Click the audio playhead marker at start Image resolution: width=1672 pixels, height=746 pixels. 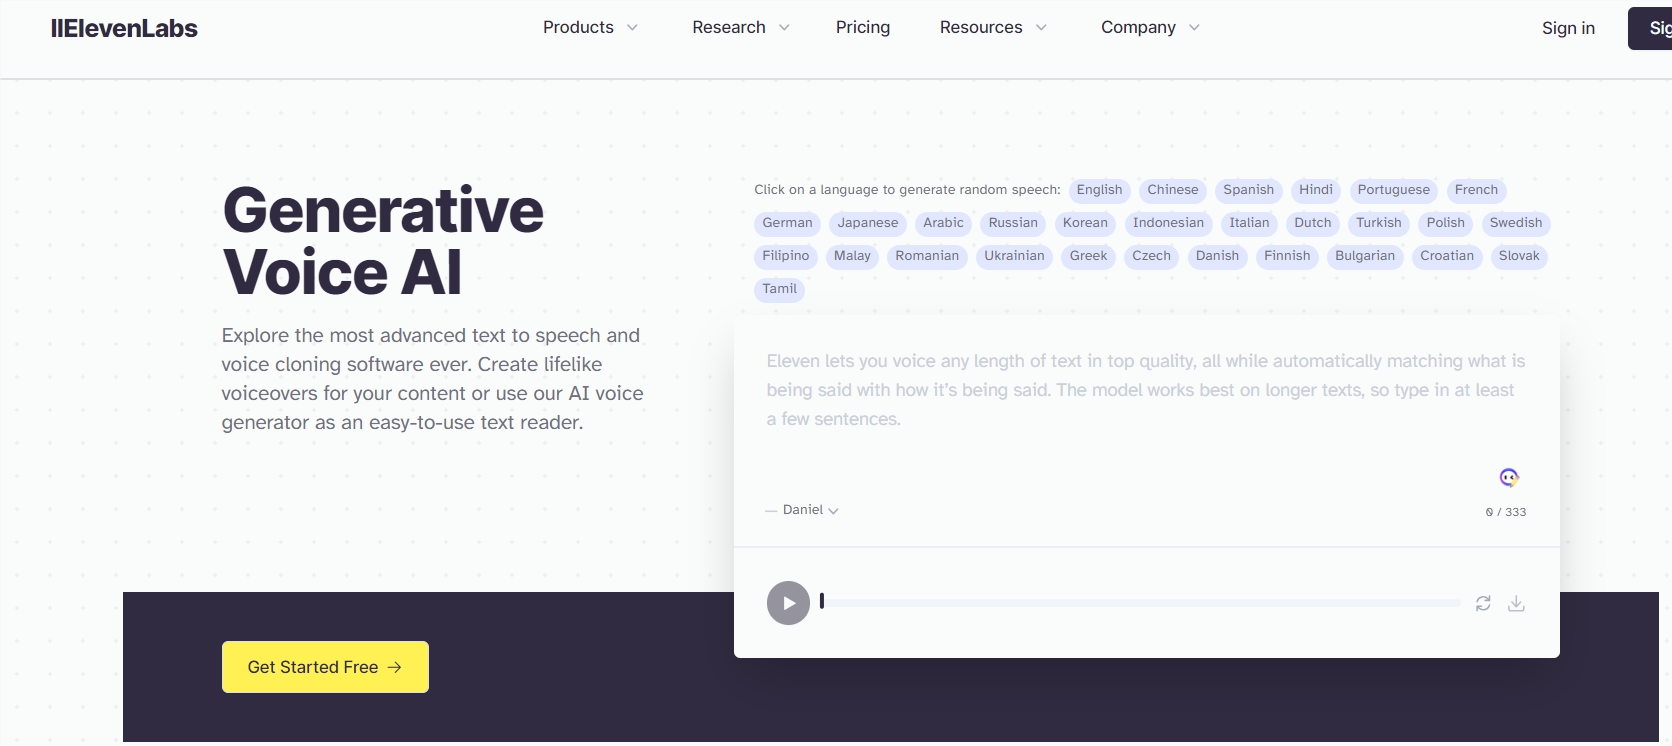coord(822,601)
